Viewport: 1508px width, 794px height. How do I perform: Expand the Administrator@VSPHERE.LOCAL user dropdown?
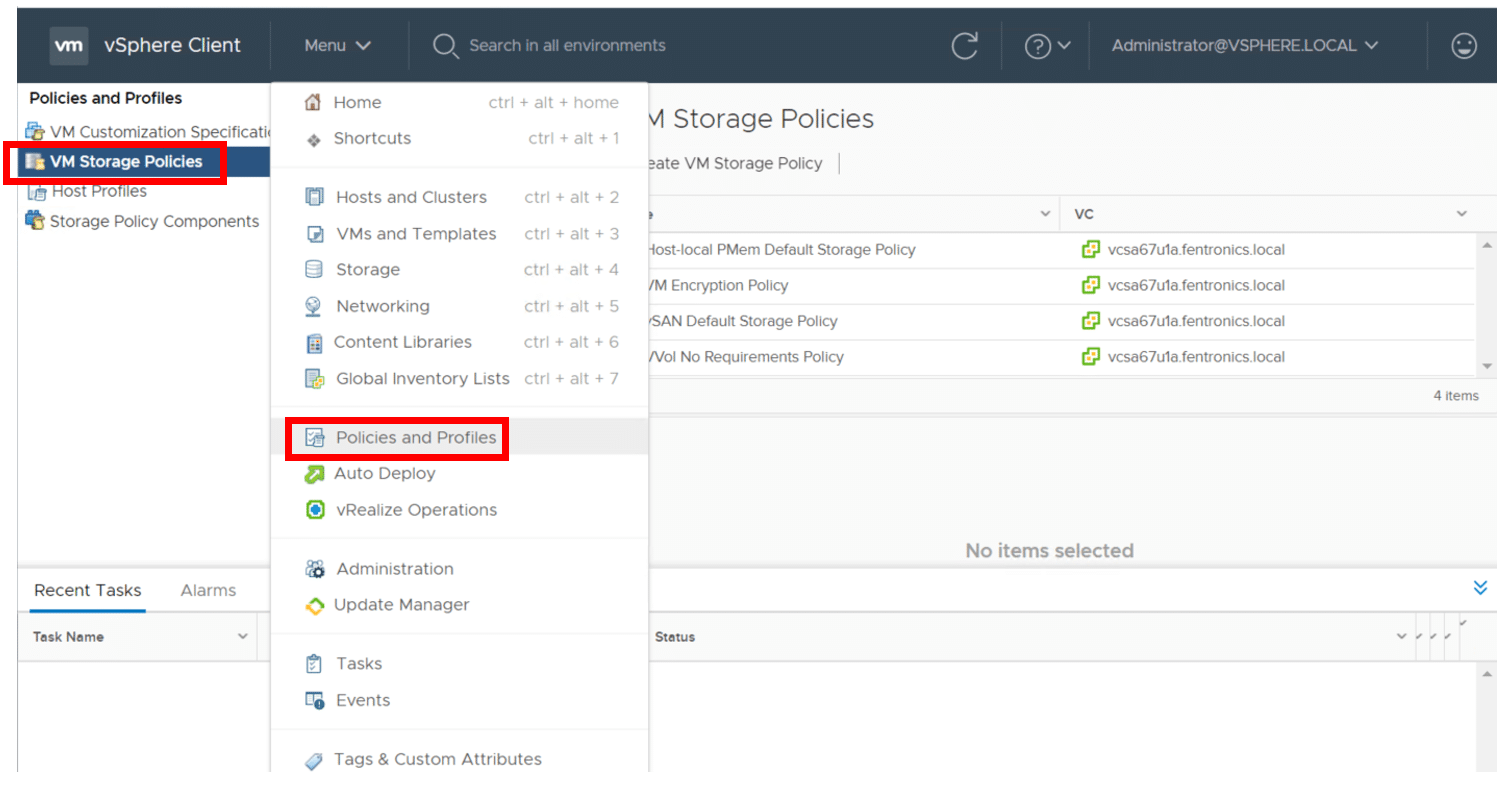click(1245, 46)
